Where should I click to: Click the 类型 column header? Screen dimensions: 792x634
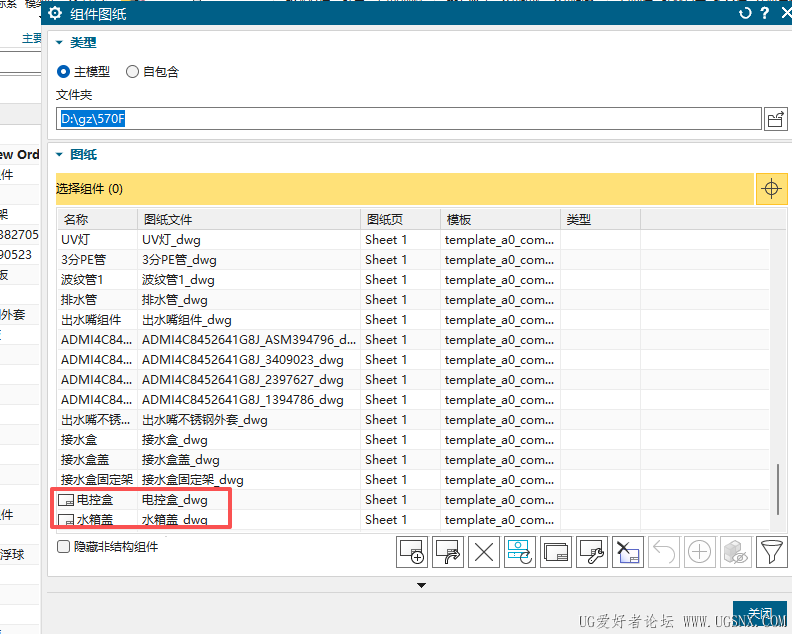click(x=601, y=219)
